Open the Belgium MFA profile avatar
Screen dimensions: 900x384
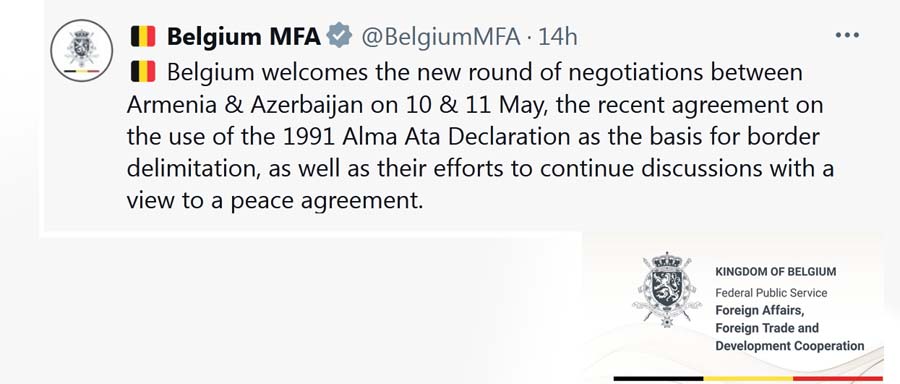click(x=82, y=50)
